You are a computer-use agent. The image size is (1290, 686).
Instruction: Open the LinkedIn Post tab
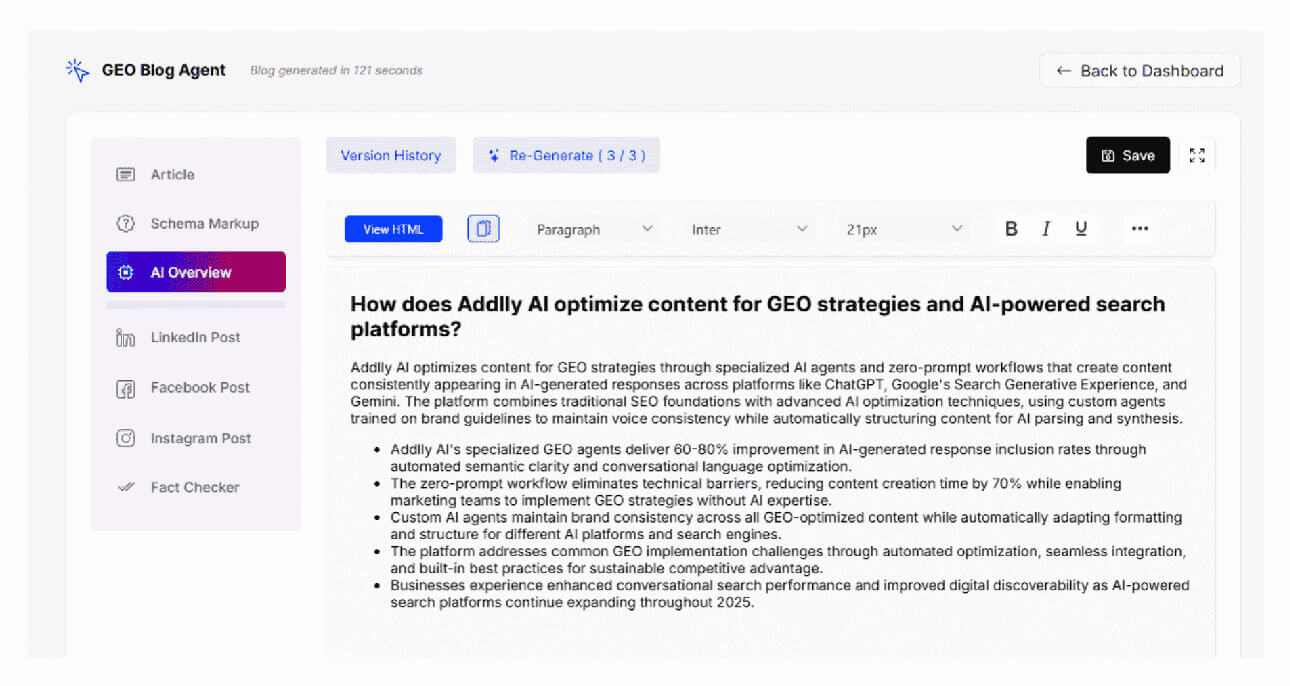click(196, 338)
